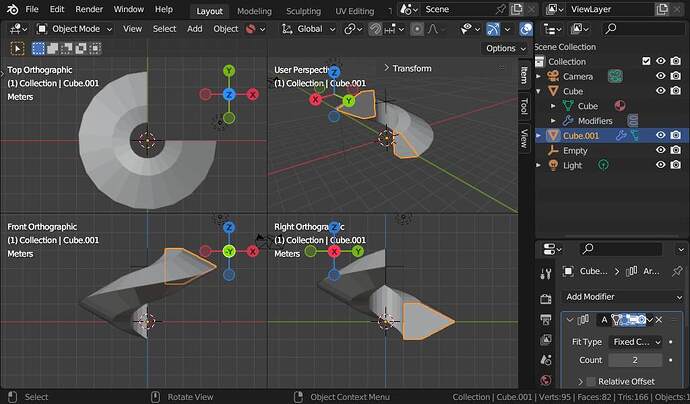690x404 pixels.
Task: Click the outliner search field
Action: pos(644,29)
